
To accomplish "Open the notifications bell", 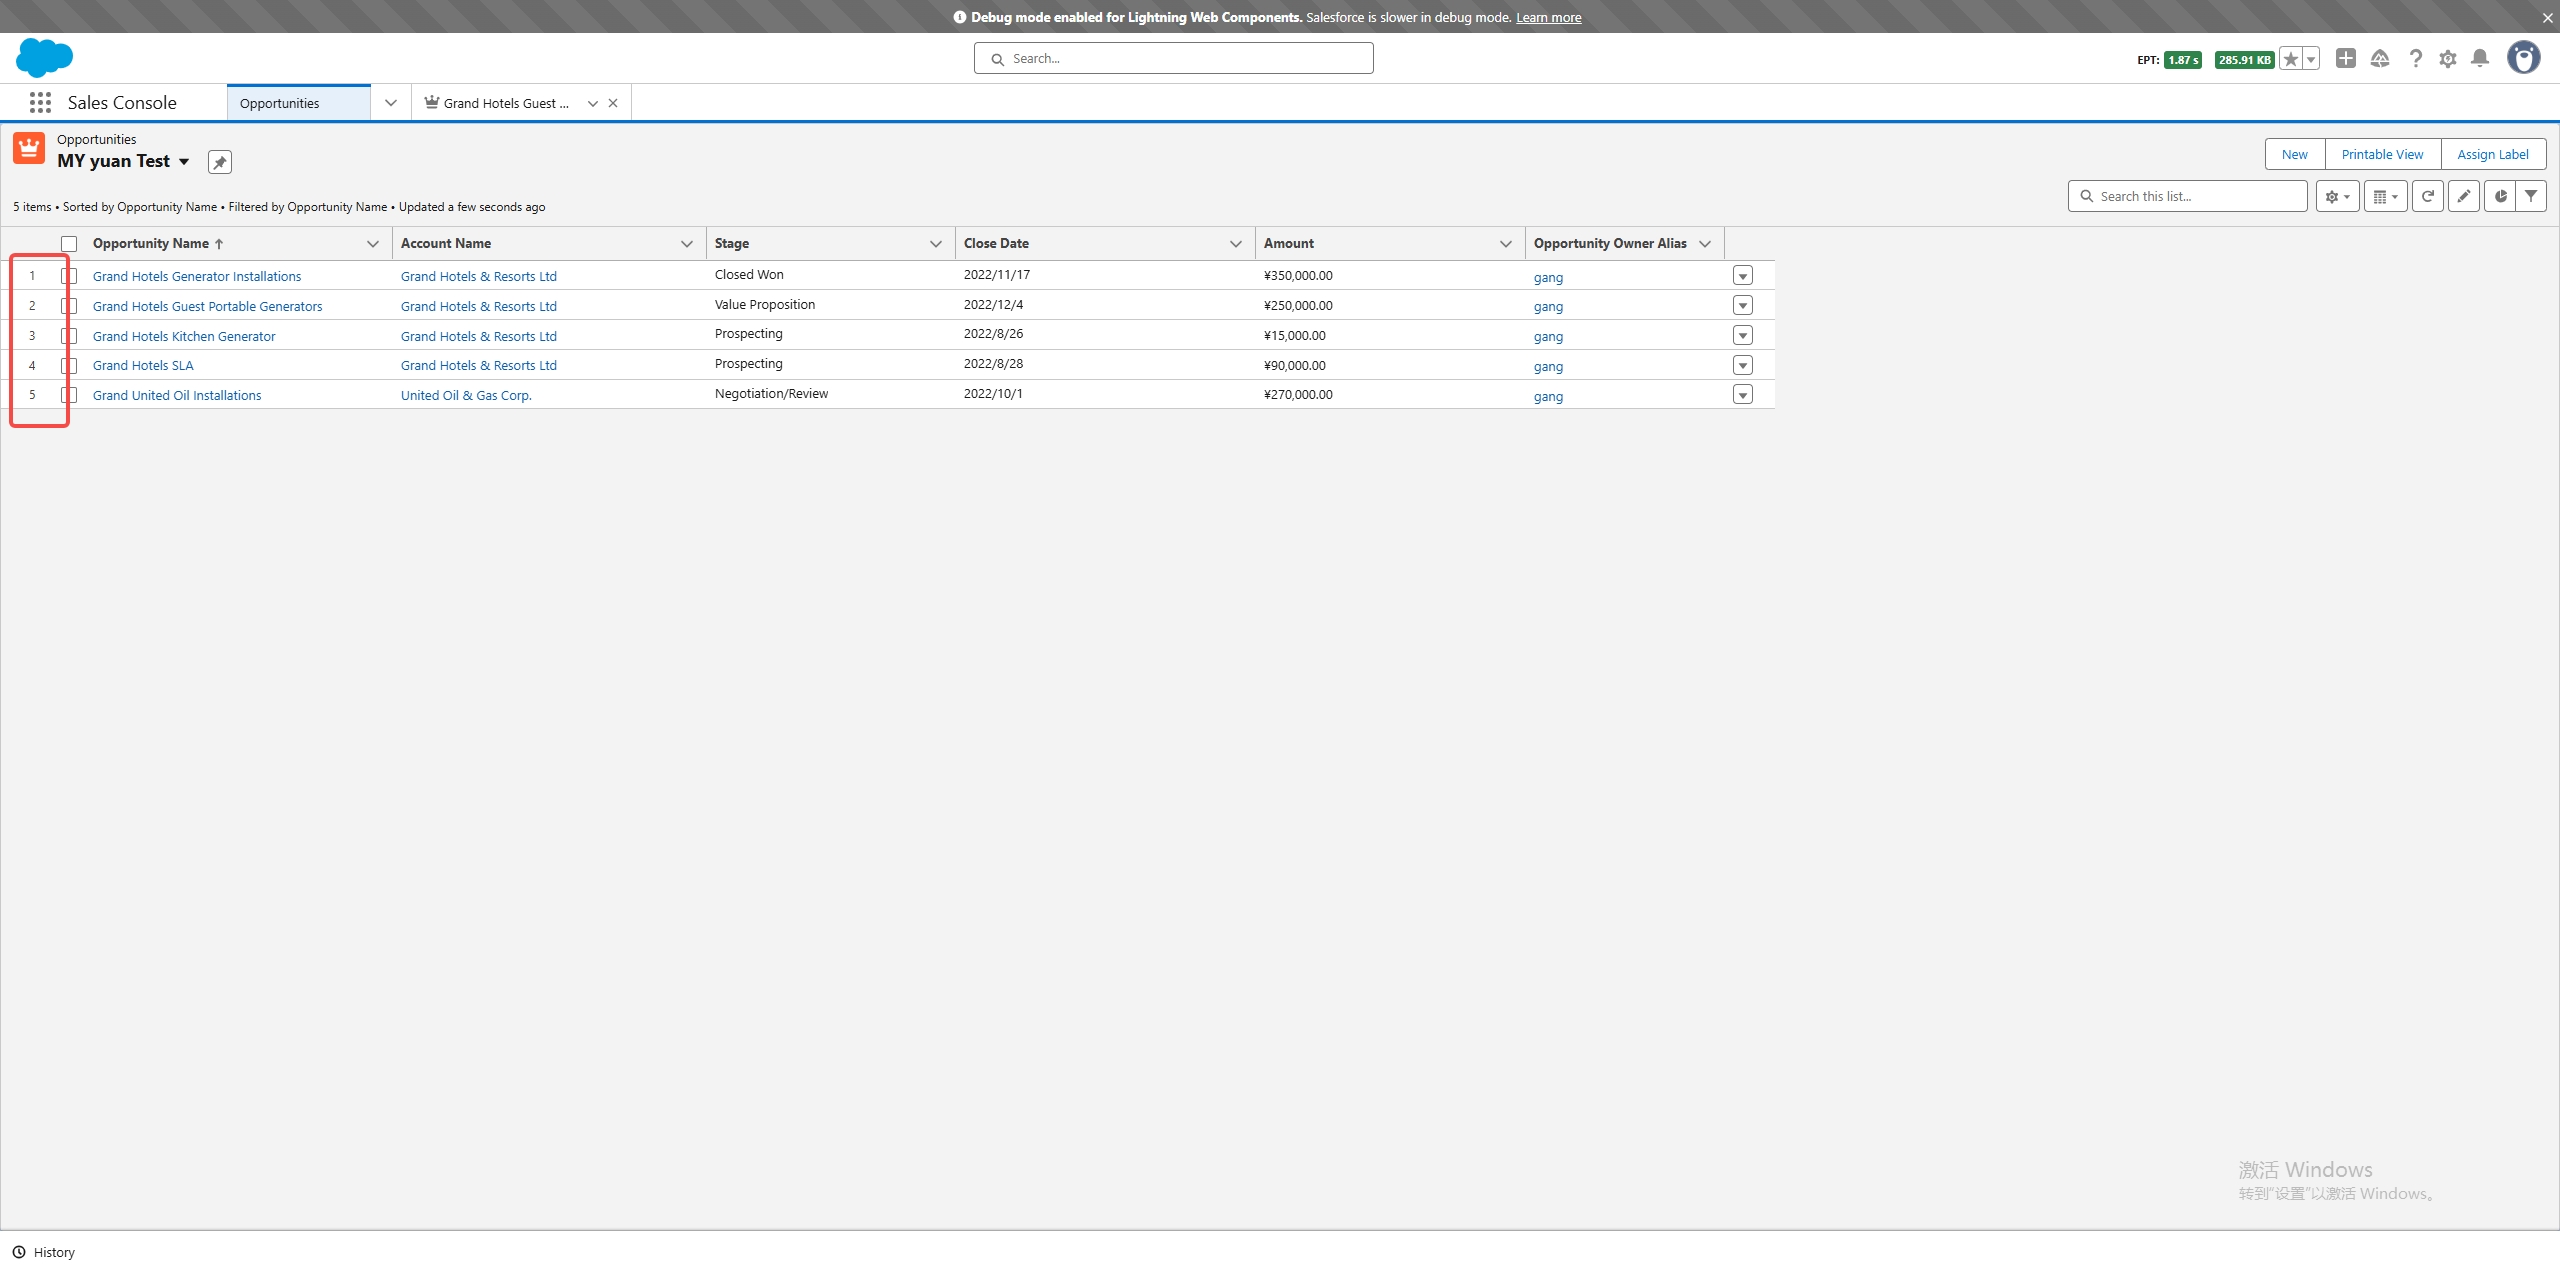I will point(2480,59).
